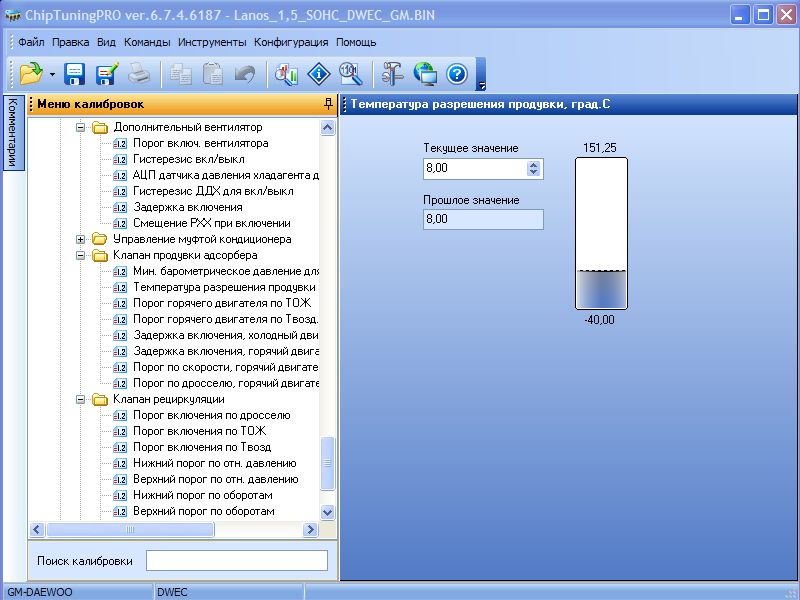Image resolution: width=800 pixels, height=600 pixels.
Task: Click the blue diamond info icon
Action: coord(318,73)
